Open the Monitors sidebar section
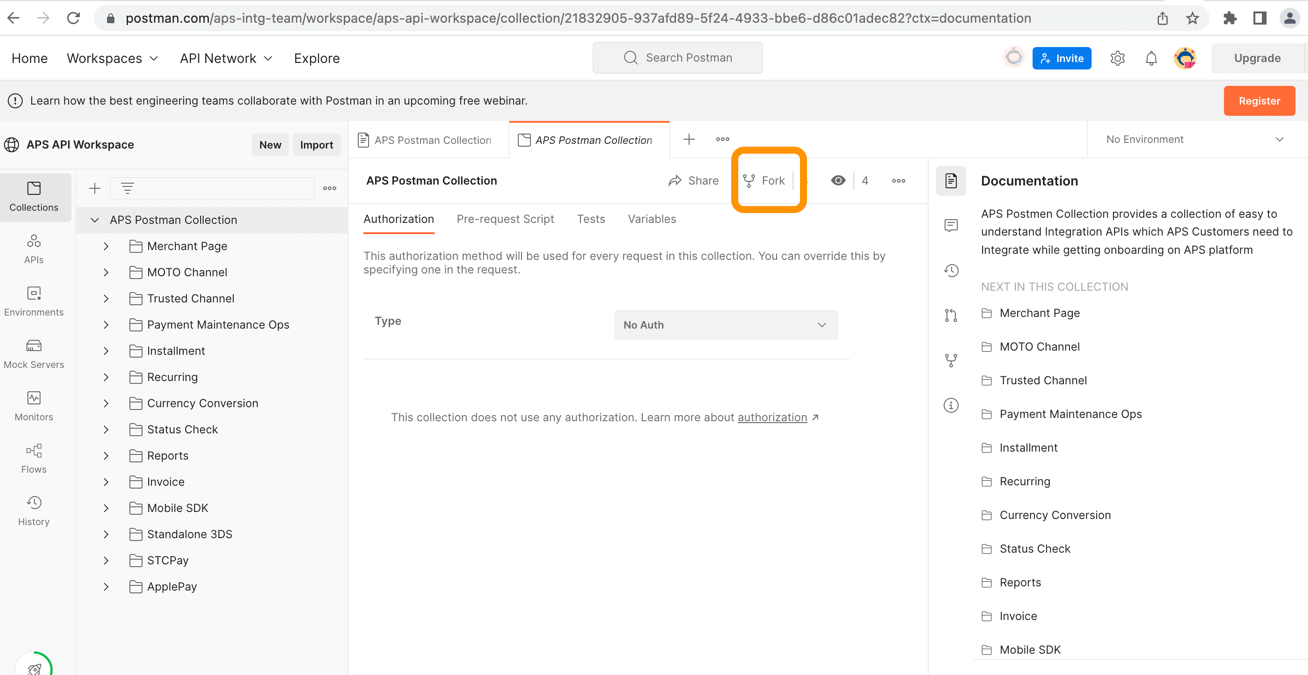Image resolution: width=1308 pixels, height=675 pixels. (x=33, y=405)
